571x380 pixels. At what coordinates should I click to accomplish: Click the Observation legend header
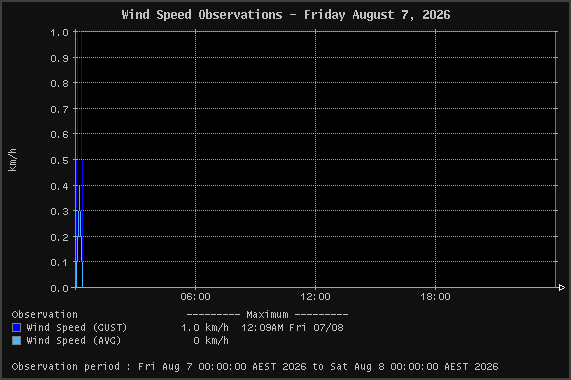(x=44, y=314)
